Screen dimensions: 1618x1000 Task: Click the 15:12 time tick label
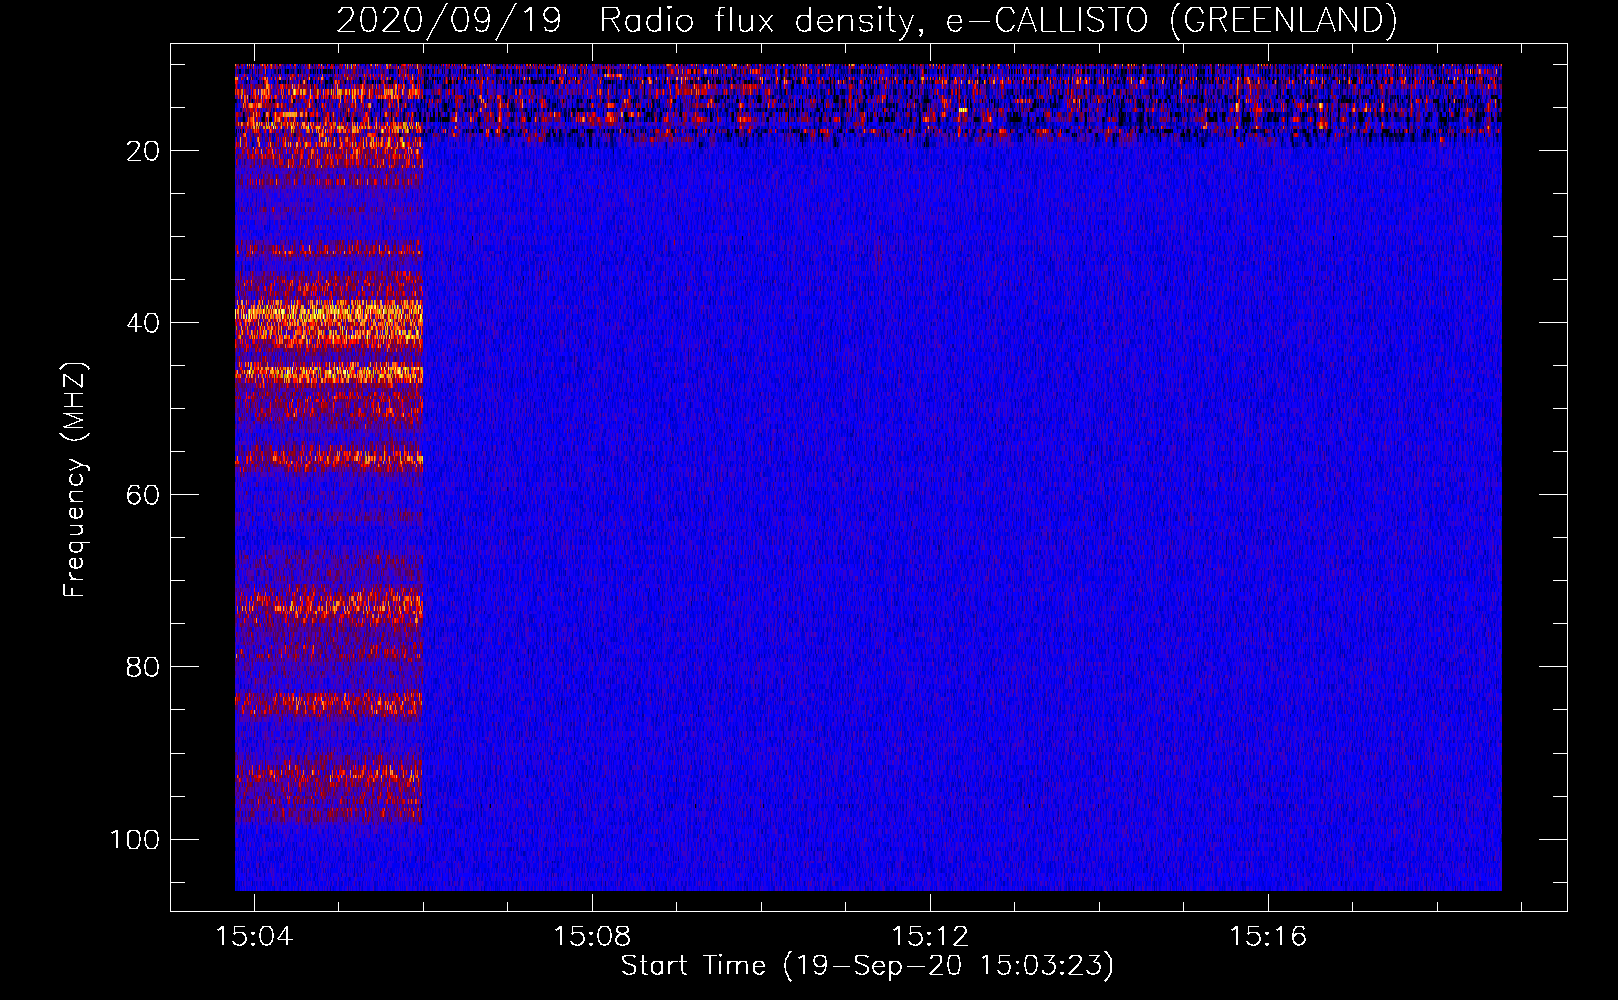tap(930, 937)
